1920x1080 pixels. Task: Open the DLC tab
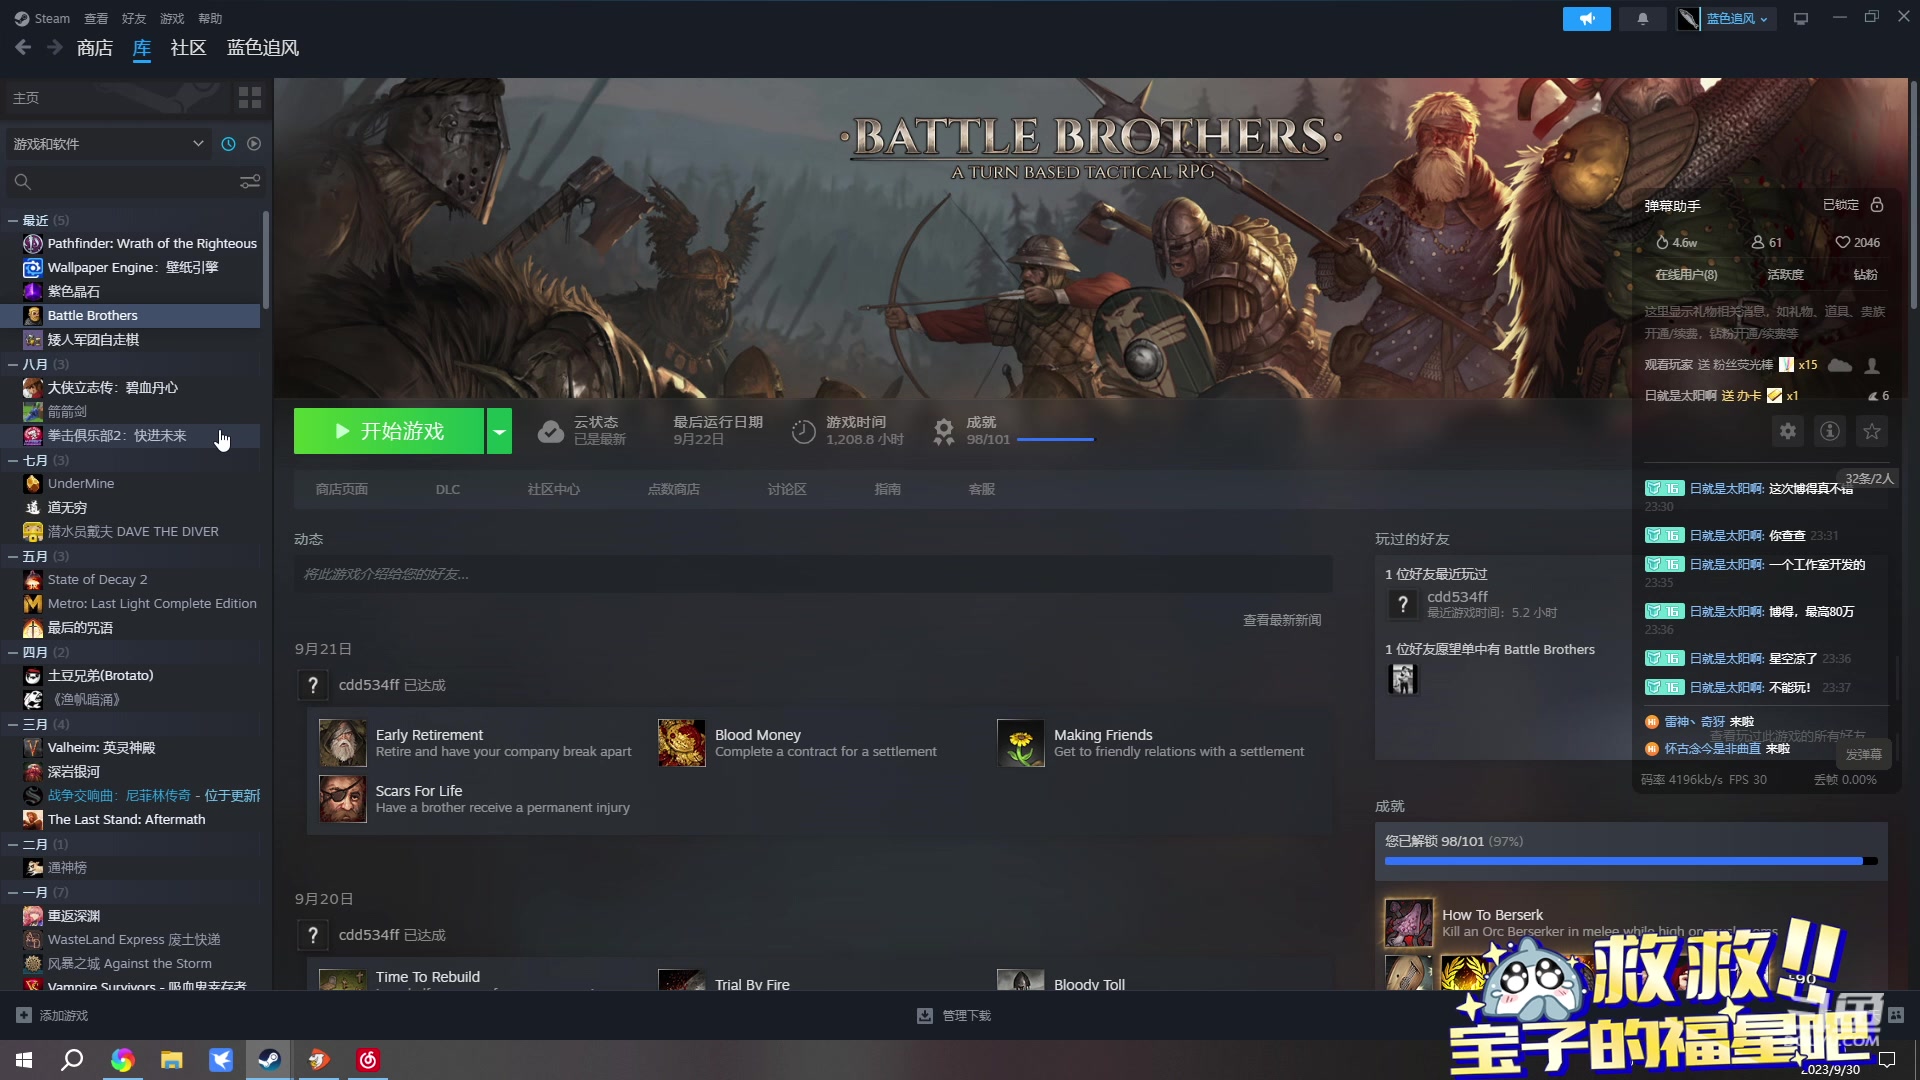(448, 489)
